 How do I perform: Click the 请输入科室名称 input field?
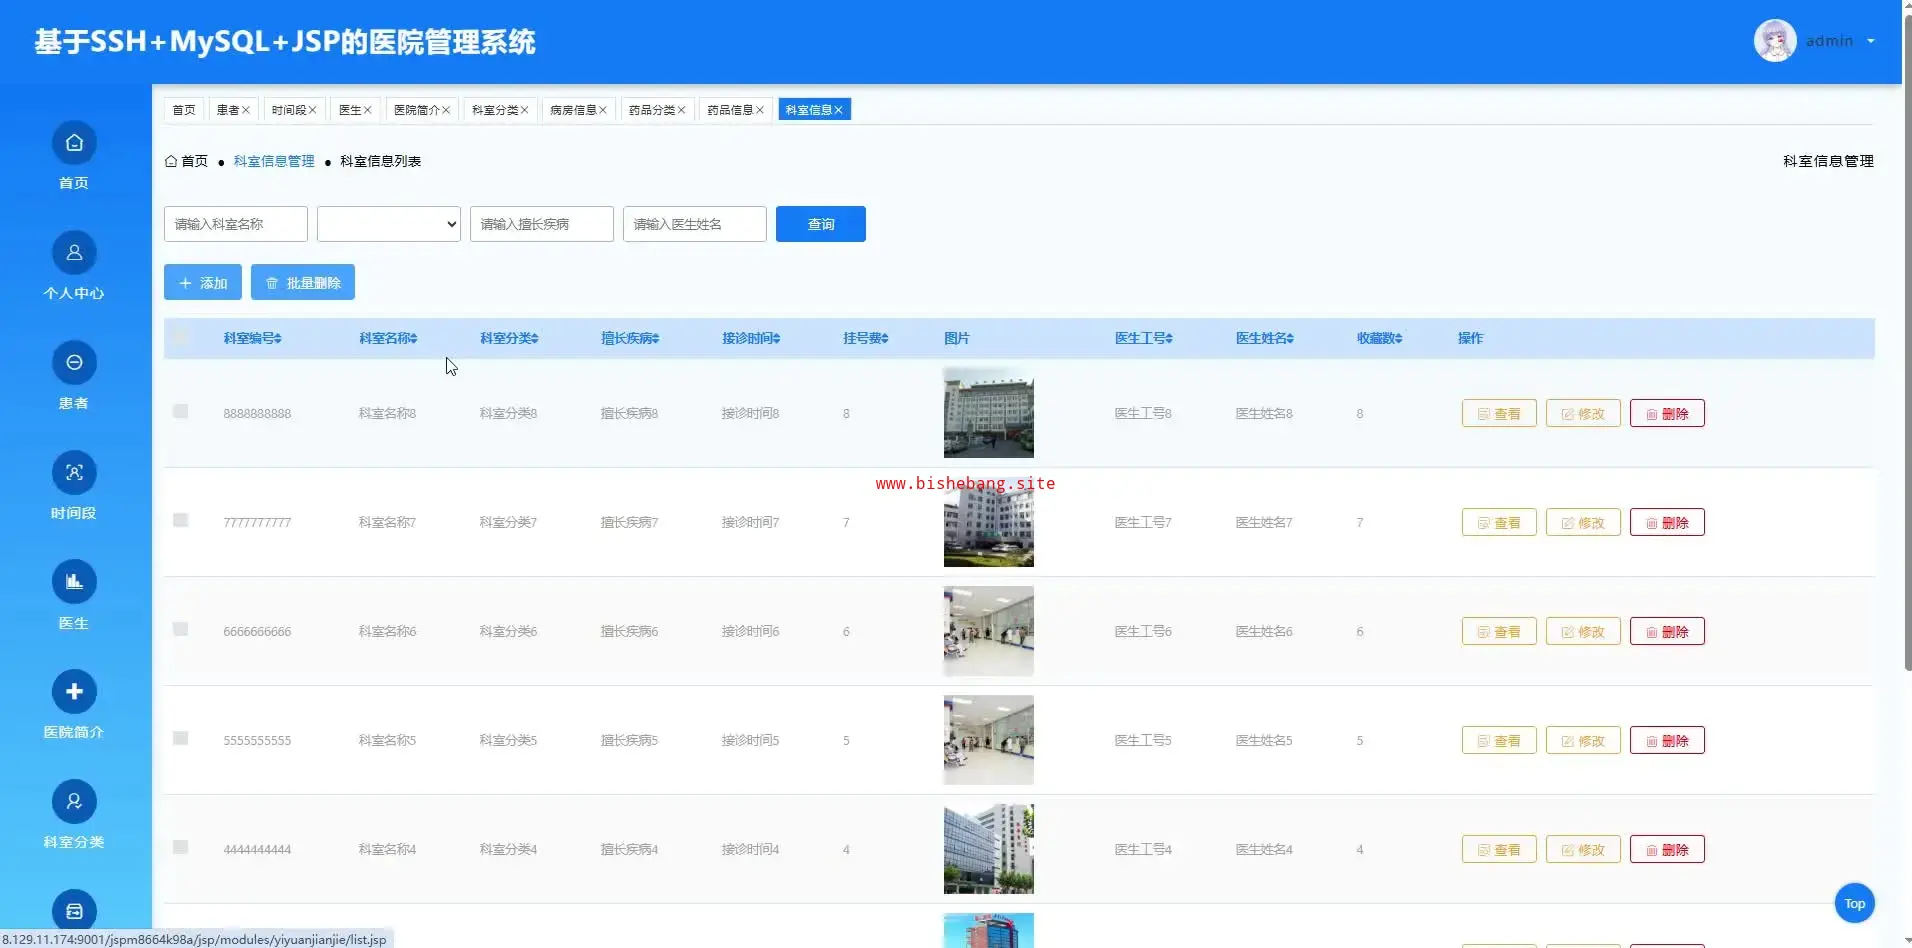coord(235,224)
